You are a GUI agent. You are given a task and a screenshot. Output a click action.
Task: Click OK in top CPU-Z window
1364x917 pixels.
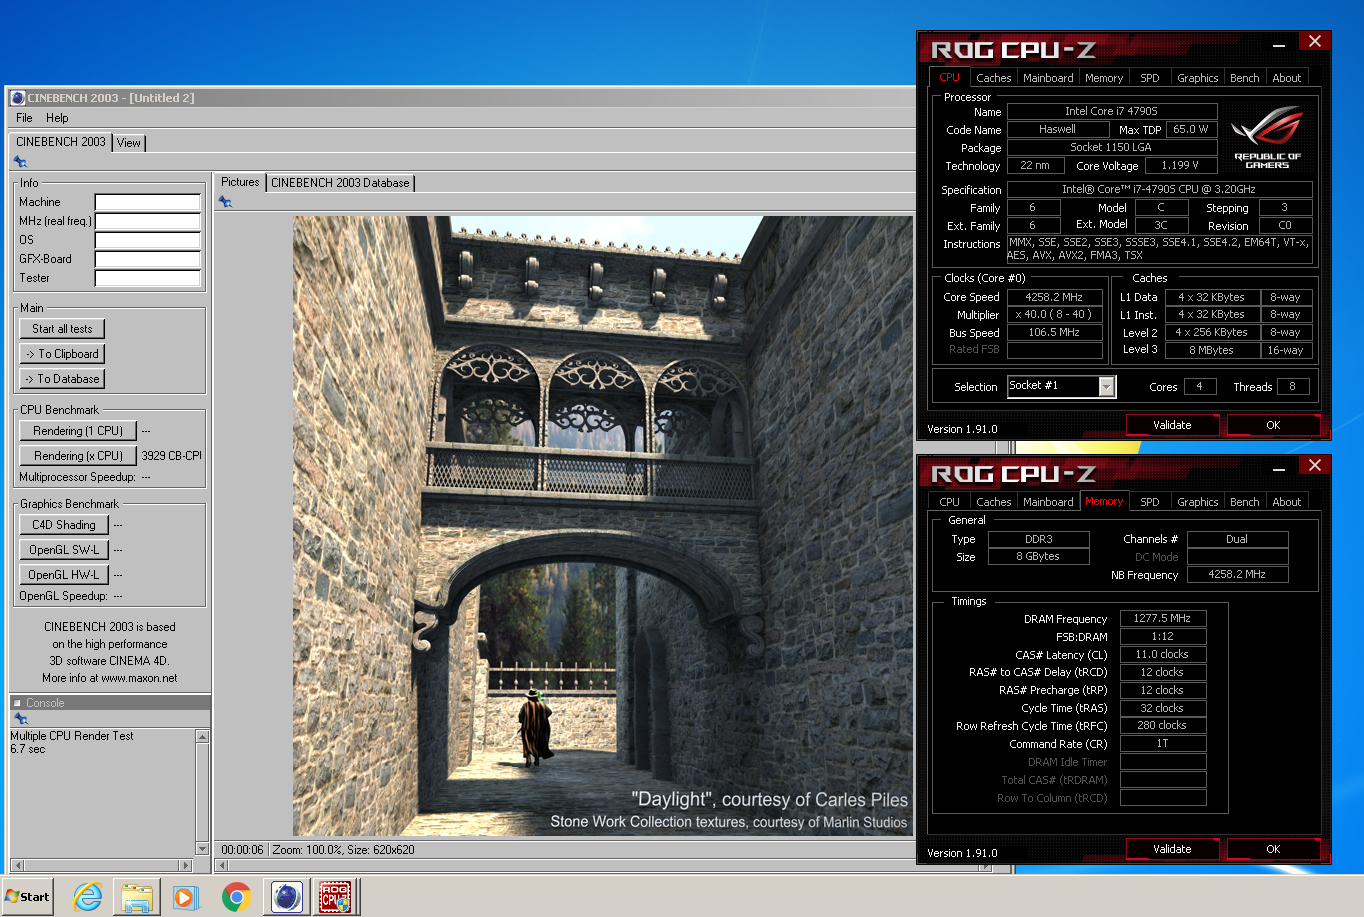1273,425
